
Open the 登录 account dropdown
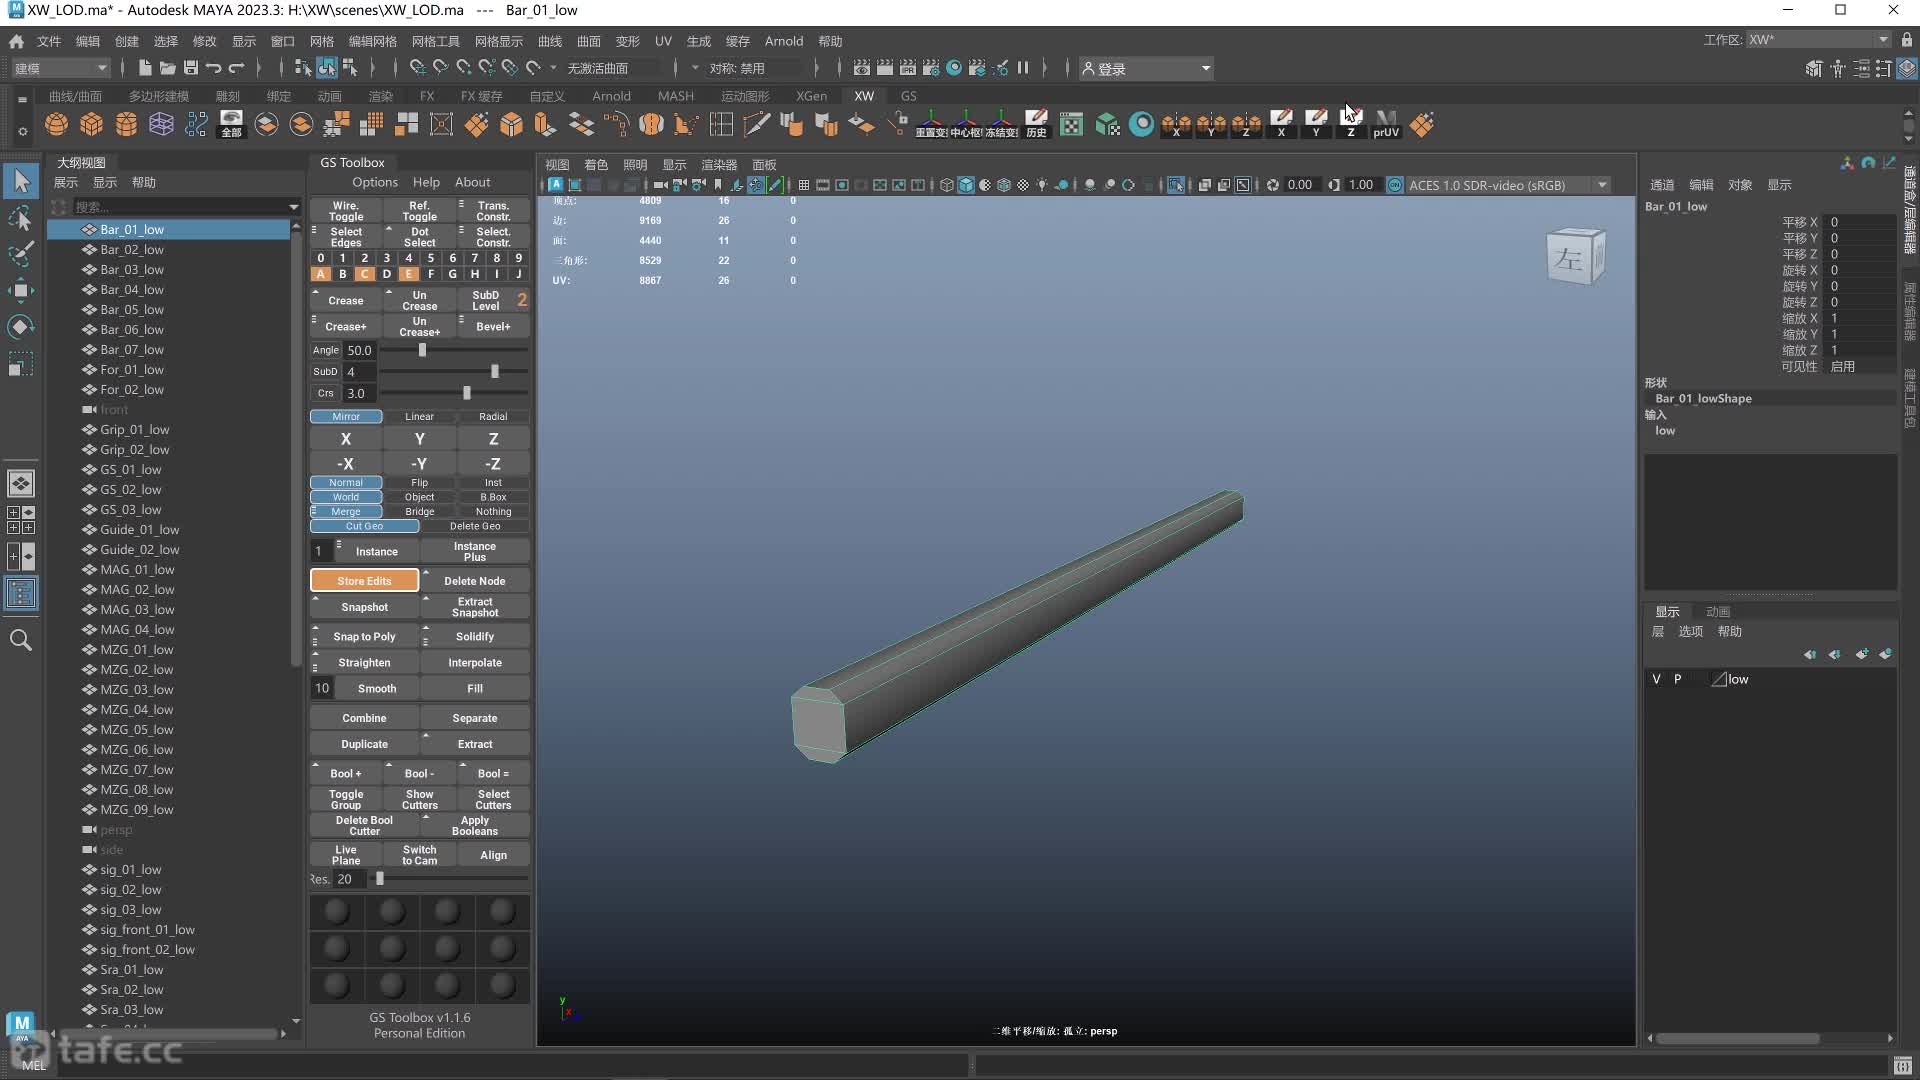point(1146,68)
